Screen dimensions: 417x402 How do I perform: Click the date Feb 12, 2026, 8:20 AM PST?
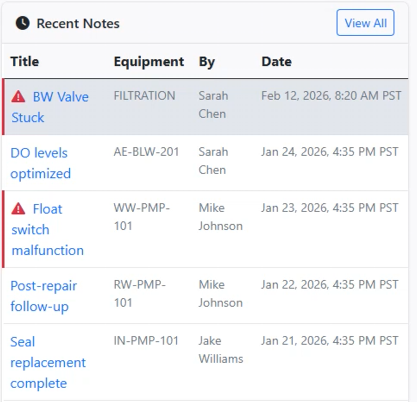[331, 96]
